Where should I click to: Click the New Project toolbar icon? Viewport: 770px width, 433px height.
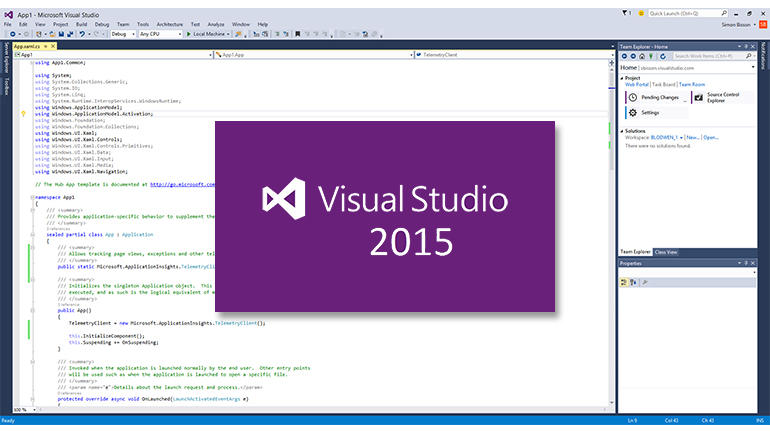click(x=39, y=34)
